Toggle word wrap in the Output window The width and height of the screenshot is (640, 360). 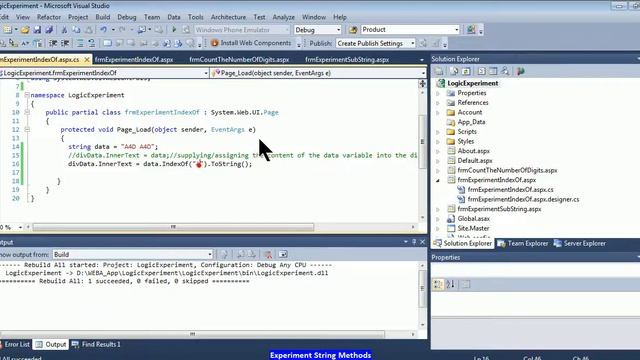283,255
